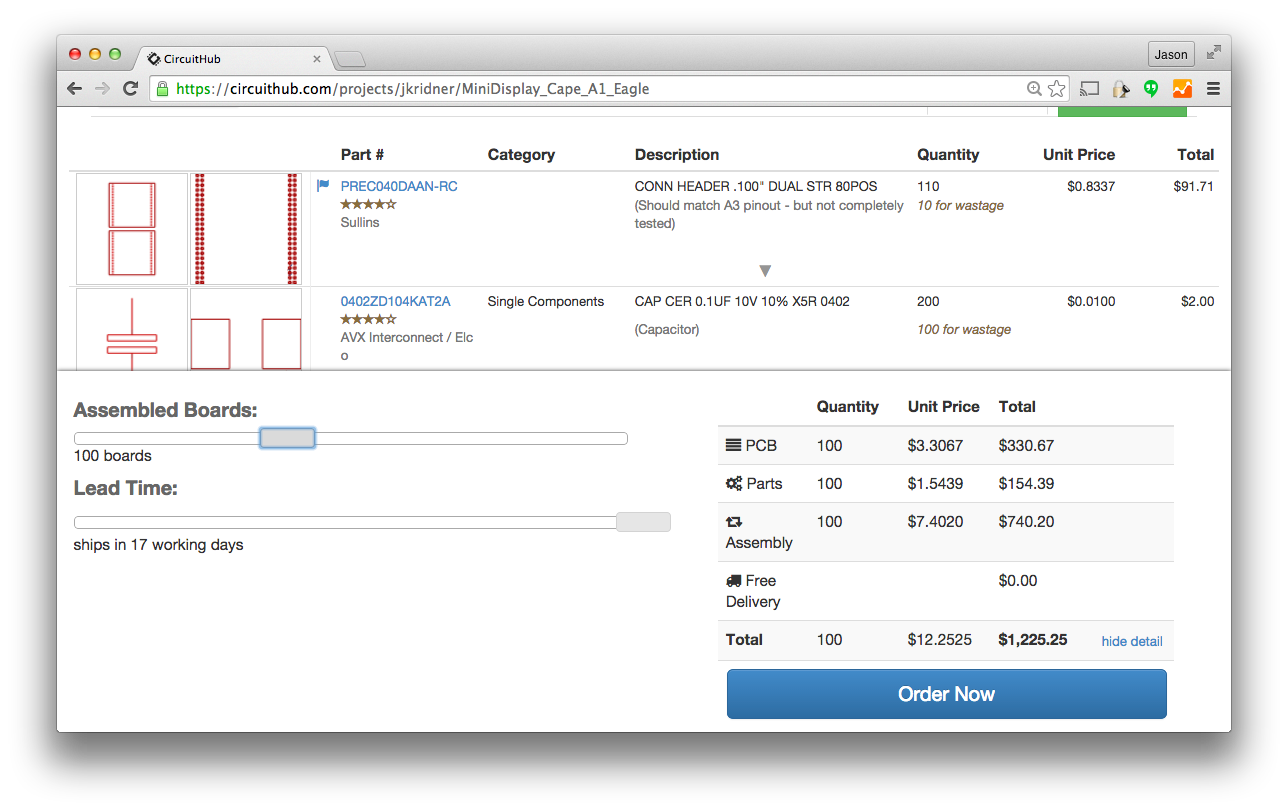Go back using the browser back arrow

(x=75, y=89)
